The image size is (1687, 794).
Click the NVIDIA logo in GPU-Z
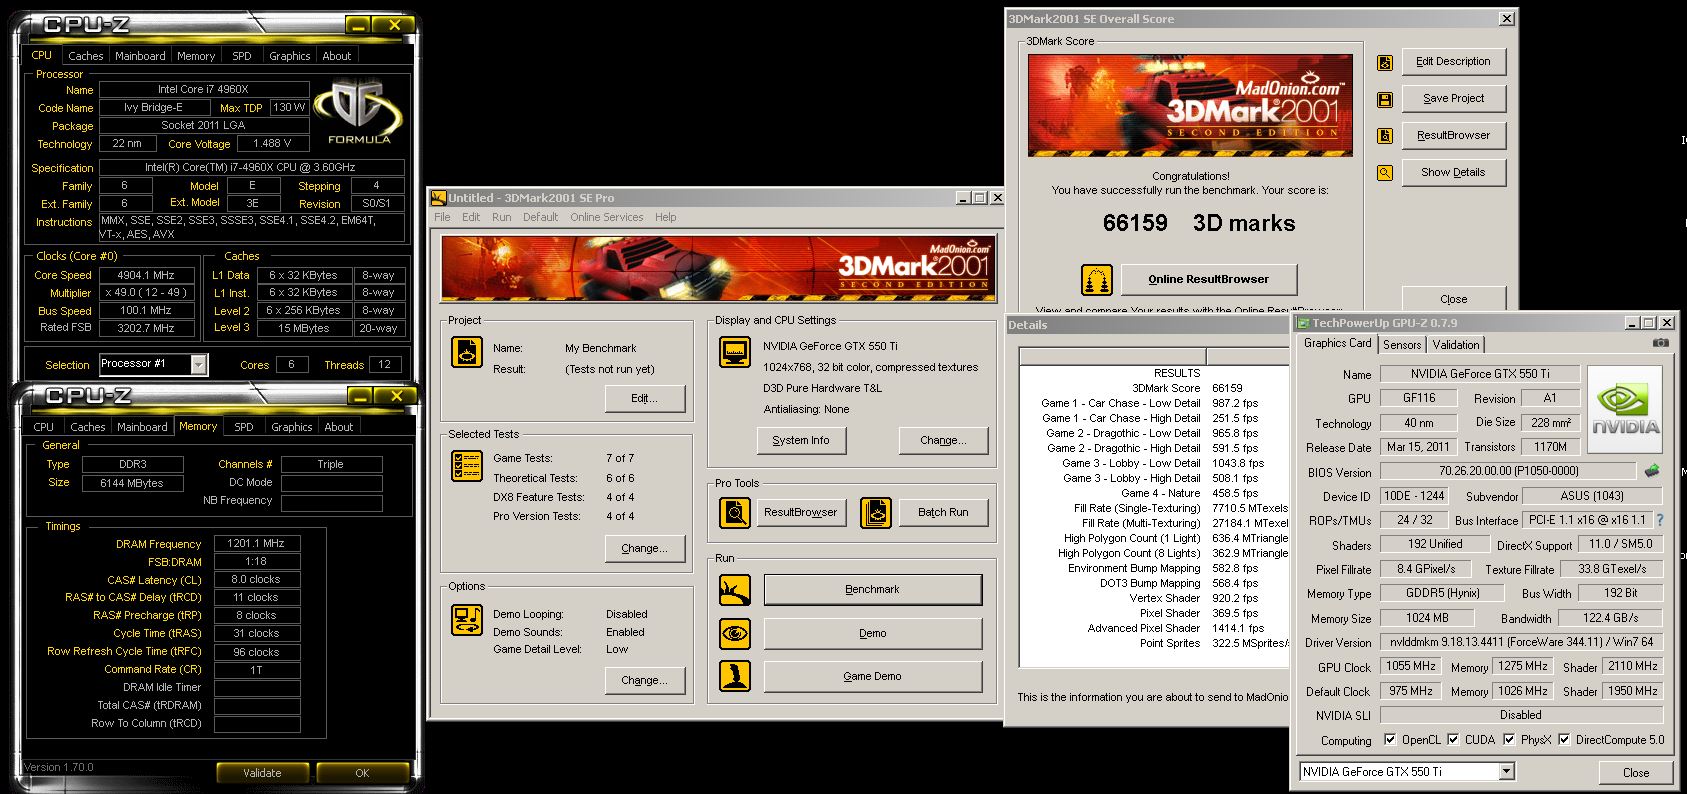[x=1625, y=411]
